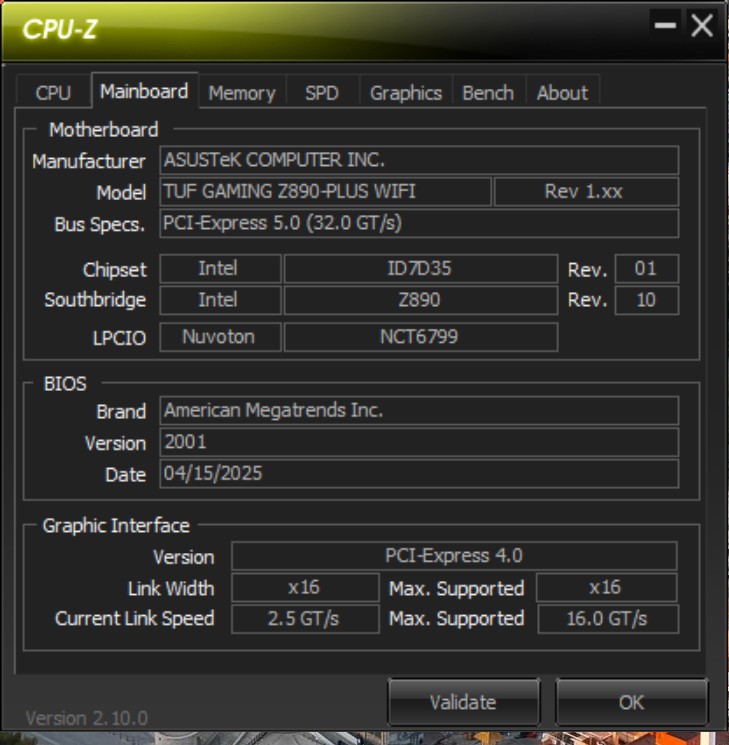The width and height of the screenshot is (729, 745).
Task: Switch to the Bench tab
Action: click(x=488, y=92)
